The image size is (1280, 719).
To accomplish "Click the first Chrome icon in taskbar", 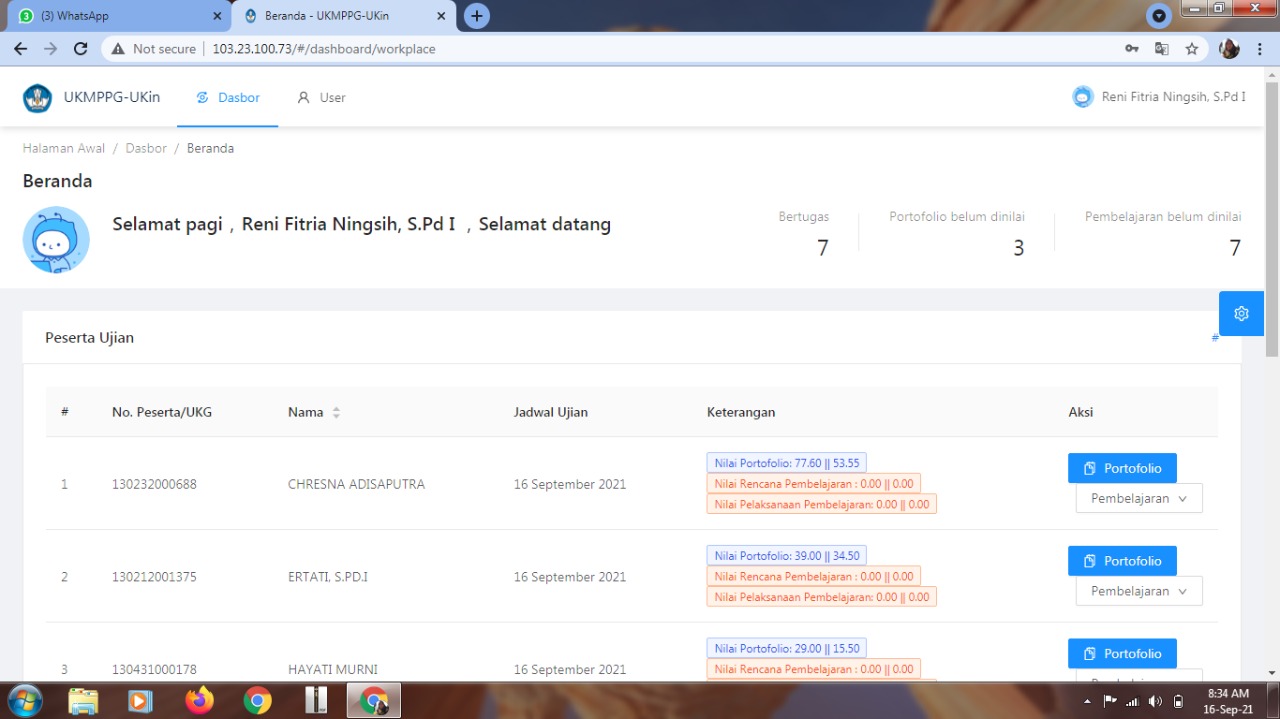I will tap(257, 701).
